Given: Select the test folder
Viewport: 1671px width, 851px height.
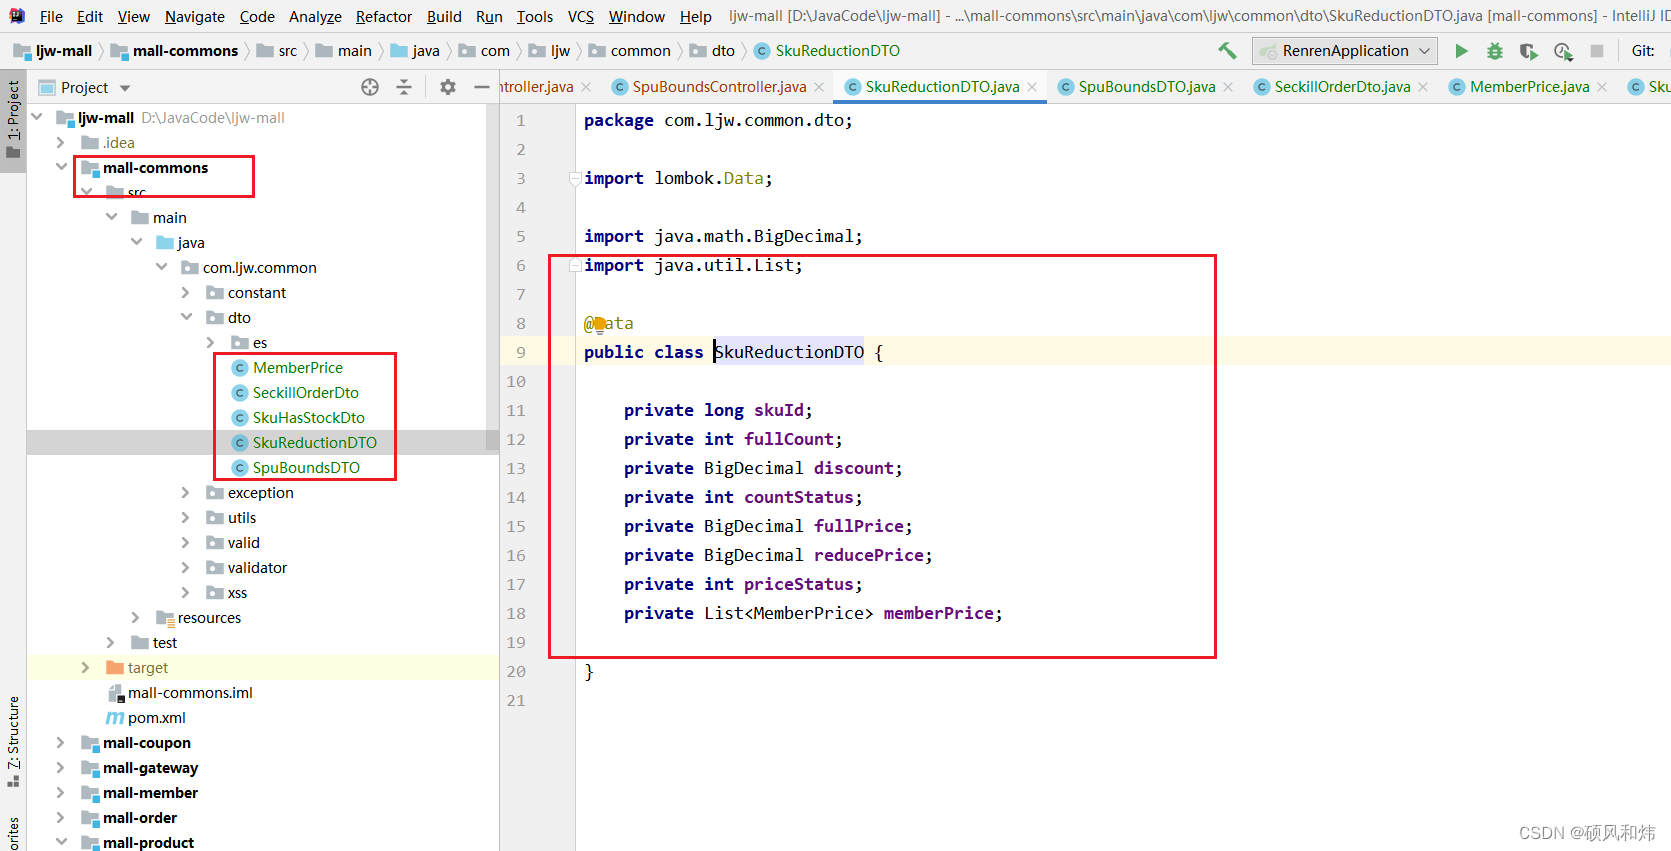Looking at the screenshot, I should [165, 643].
